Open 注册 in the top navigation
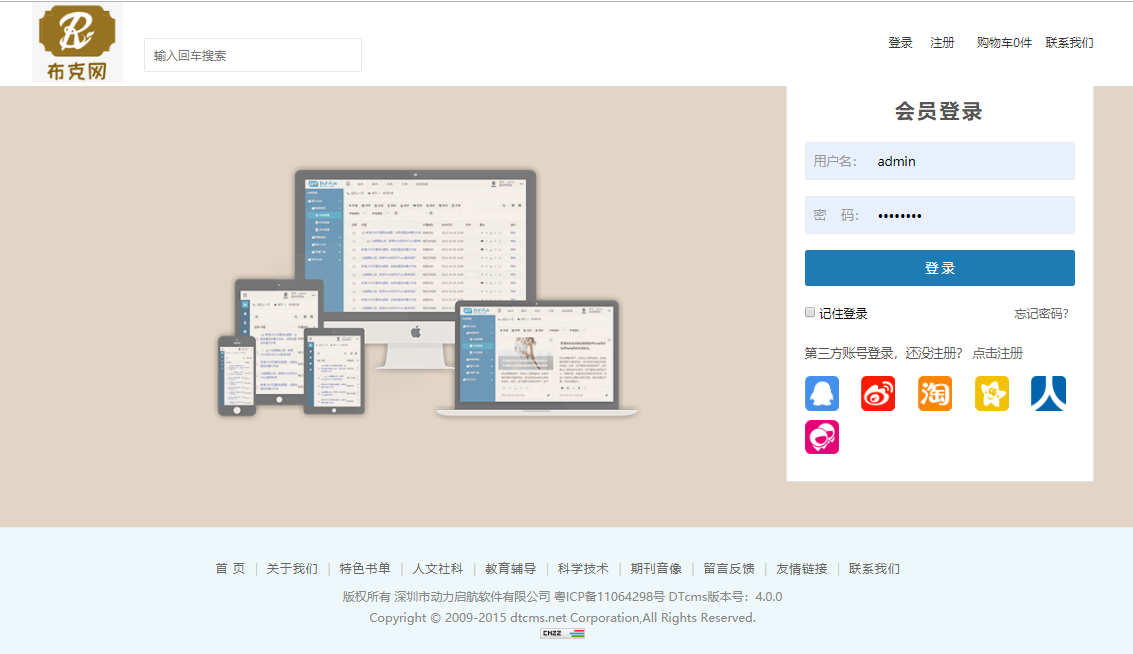1133x654 pixels. click(x=942, y=43)
